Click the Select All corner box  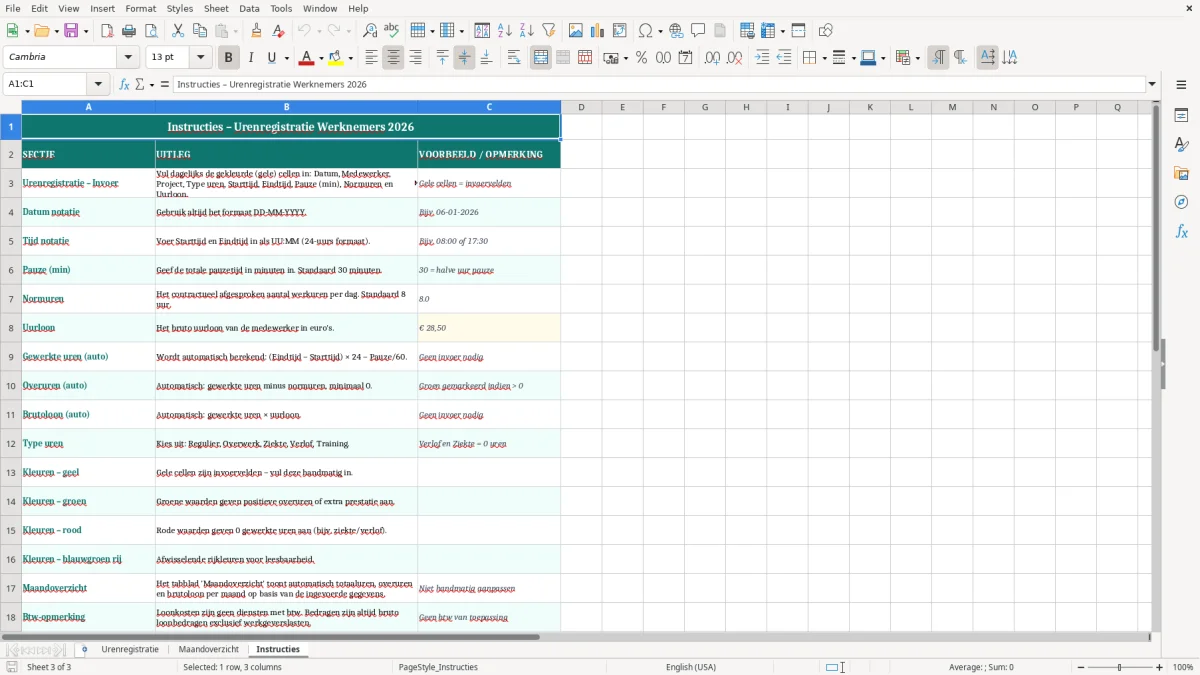point(11,107)
